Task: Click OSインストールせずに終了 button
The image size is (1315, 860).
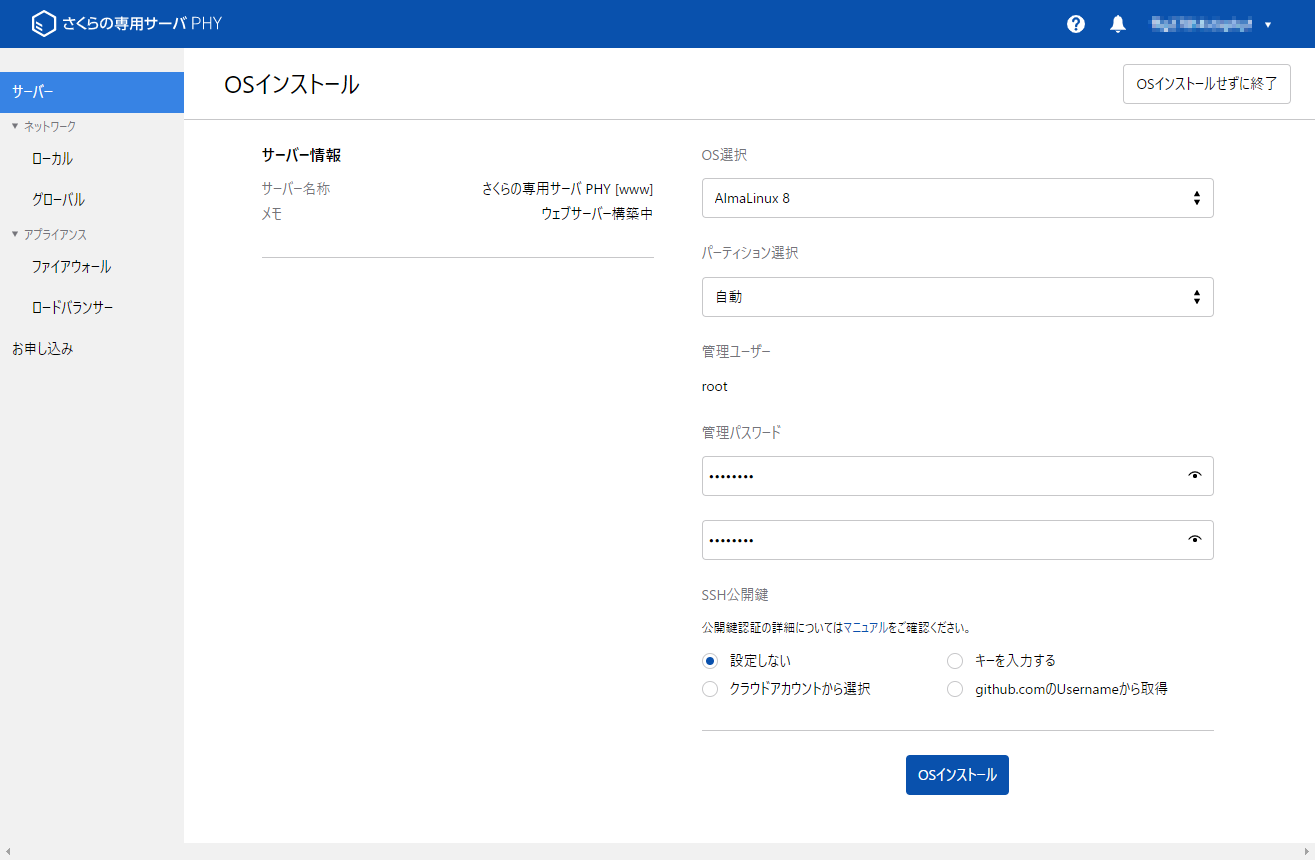Action: [1207, 84]
